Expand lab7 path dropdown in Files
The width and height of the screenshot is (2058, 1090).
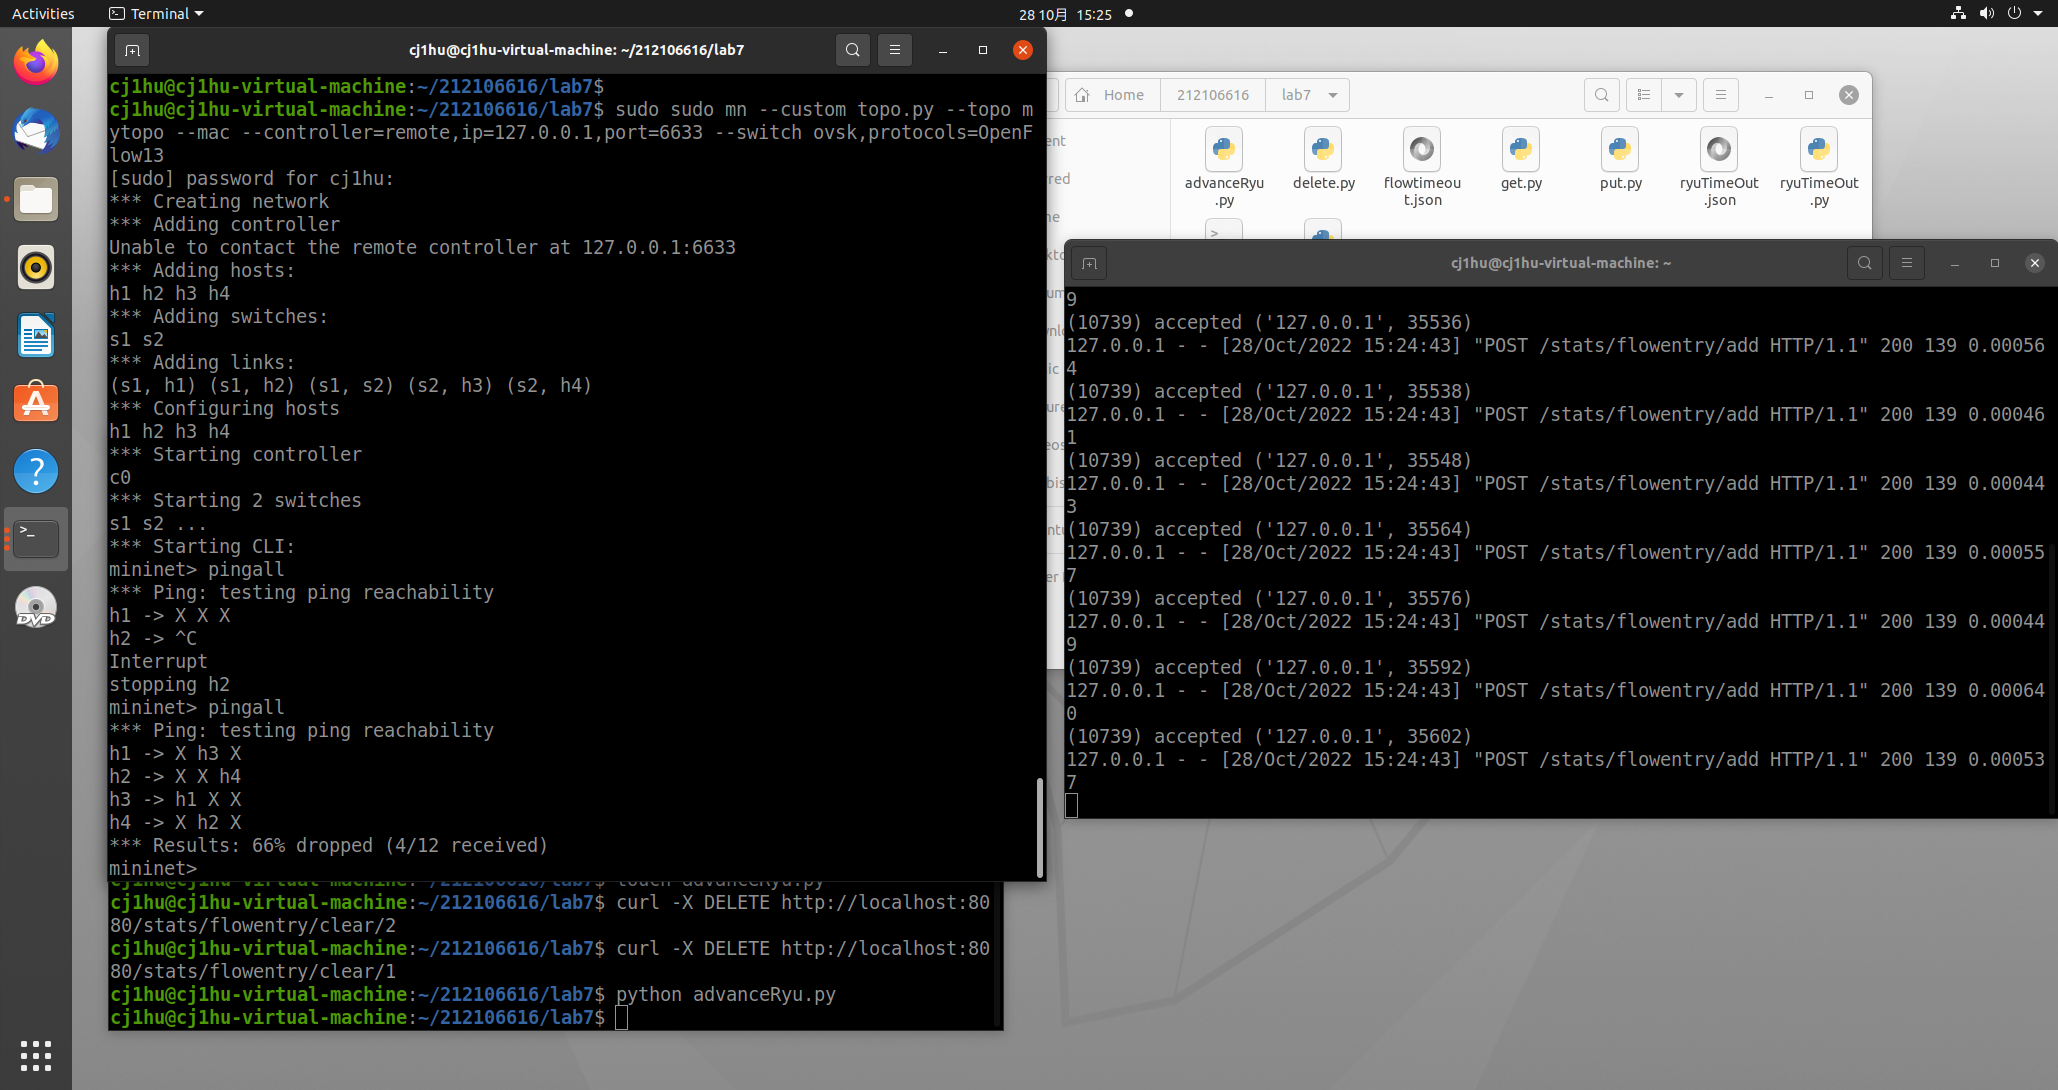[1333, 95]
